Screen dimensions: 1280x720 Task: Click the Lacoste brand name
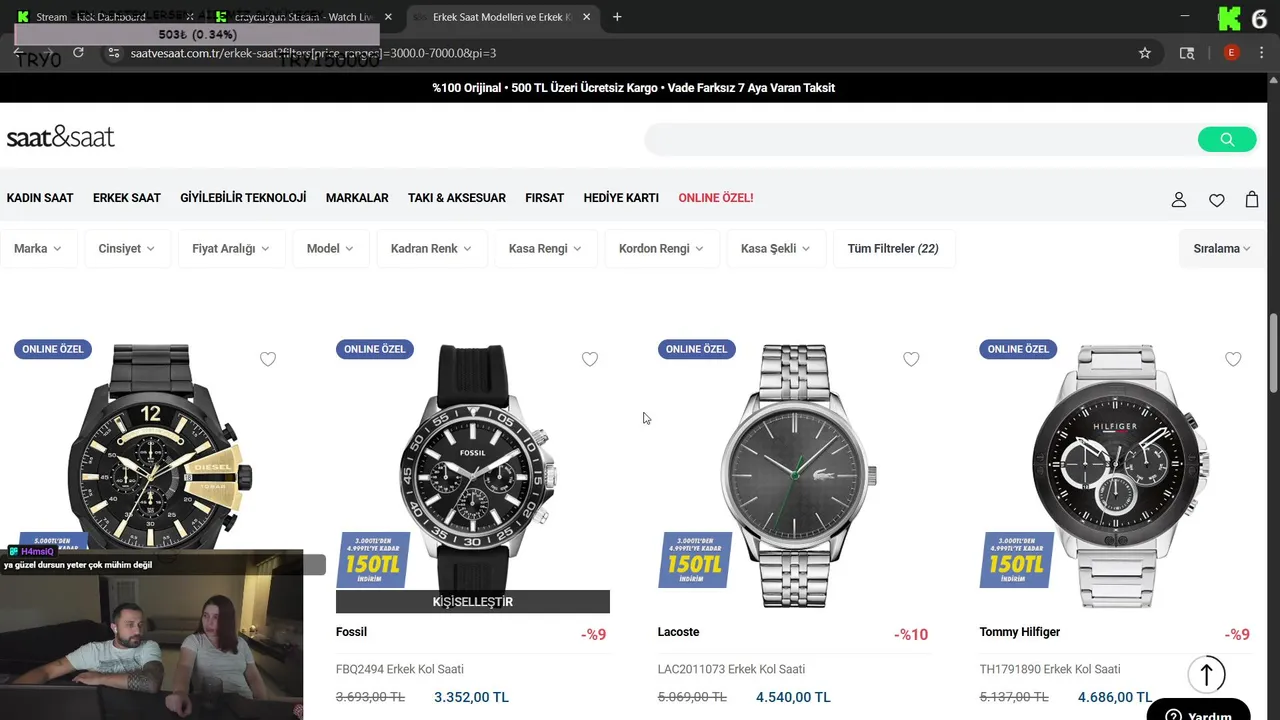tap(678, 632)
